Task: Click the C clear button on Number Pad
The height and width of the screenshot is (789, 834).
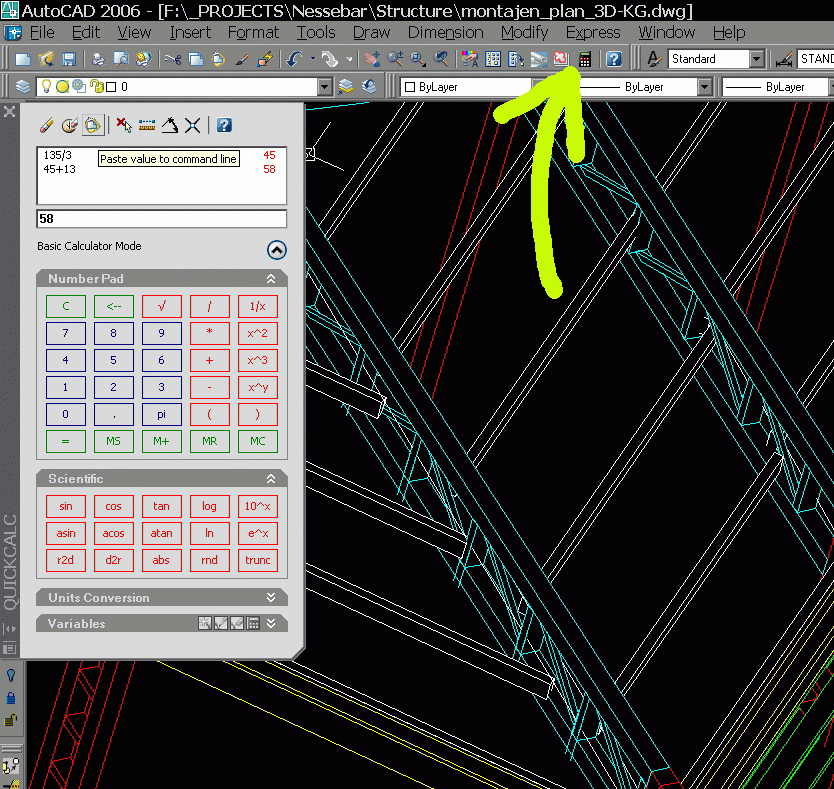Action: (66, 306)
